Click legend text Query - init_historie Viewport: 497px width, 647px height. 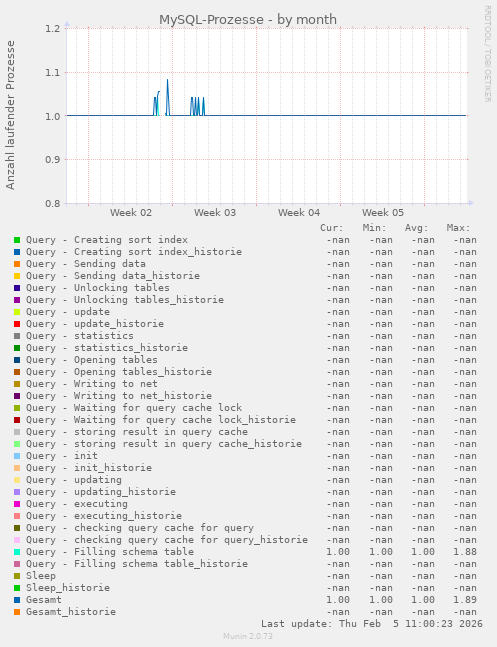(89, 468)
